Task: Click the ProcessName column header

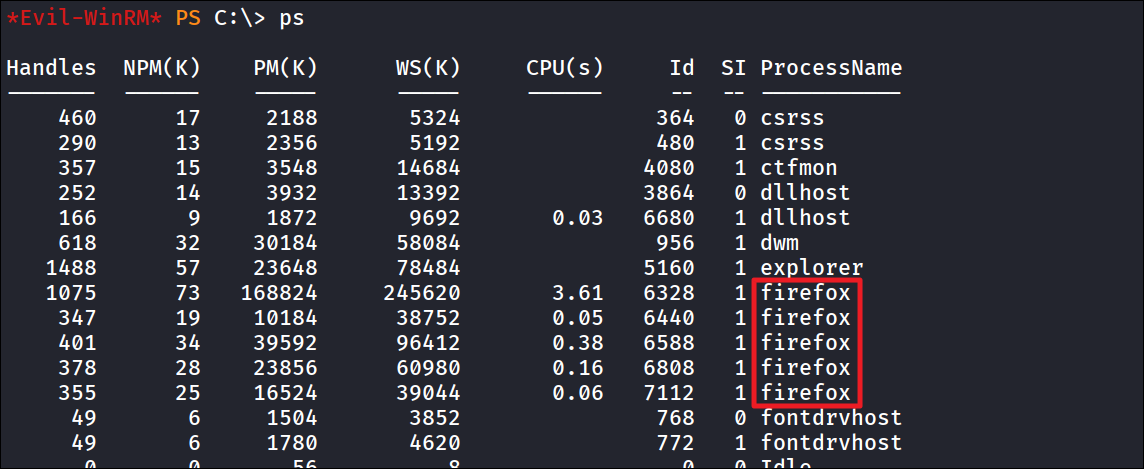Action: 831,68
